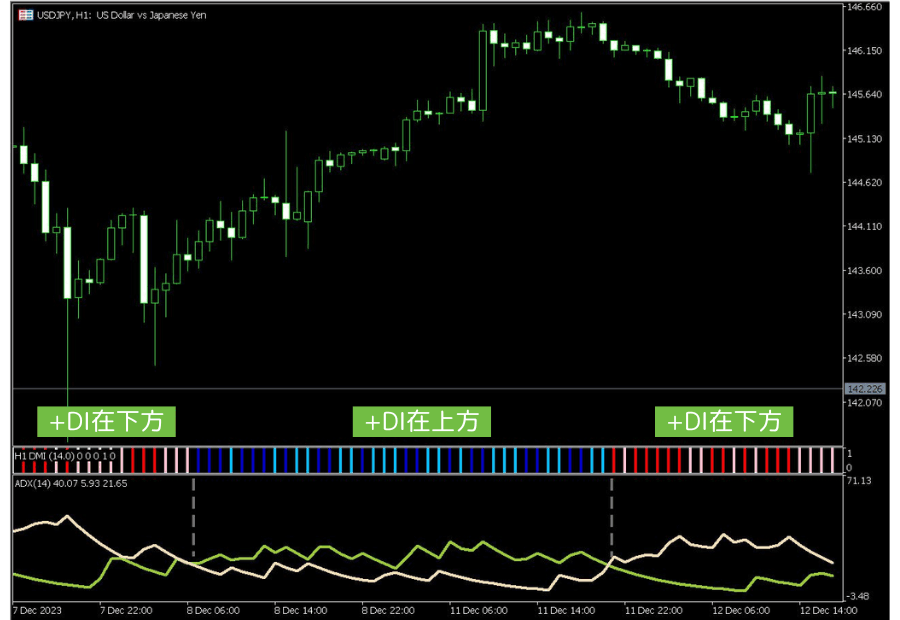Click the '7 Dec 2023' date label

point(37,610)
